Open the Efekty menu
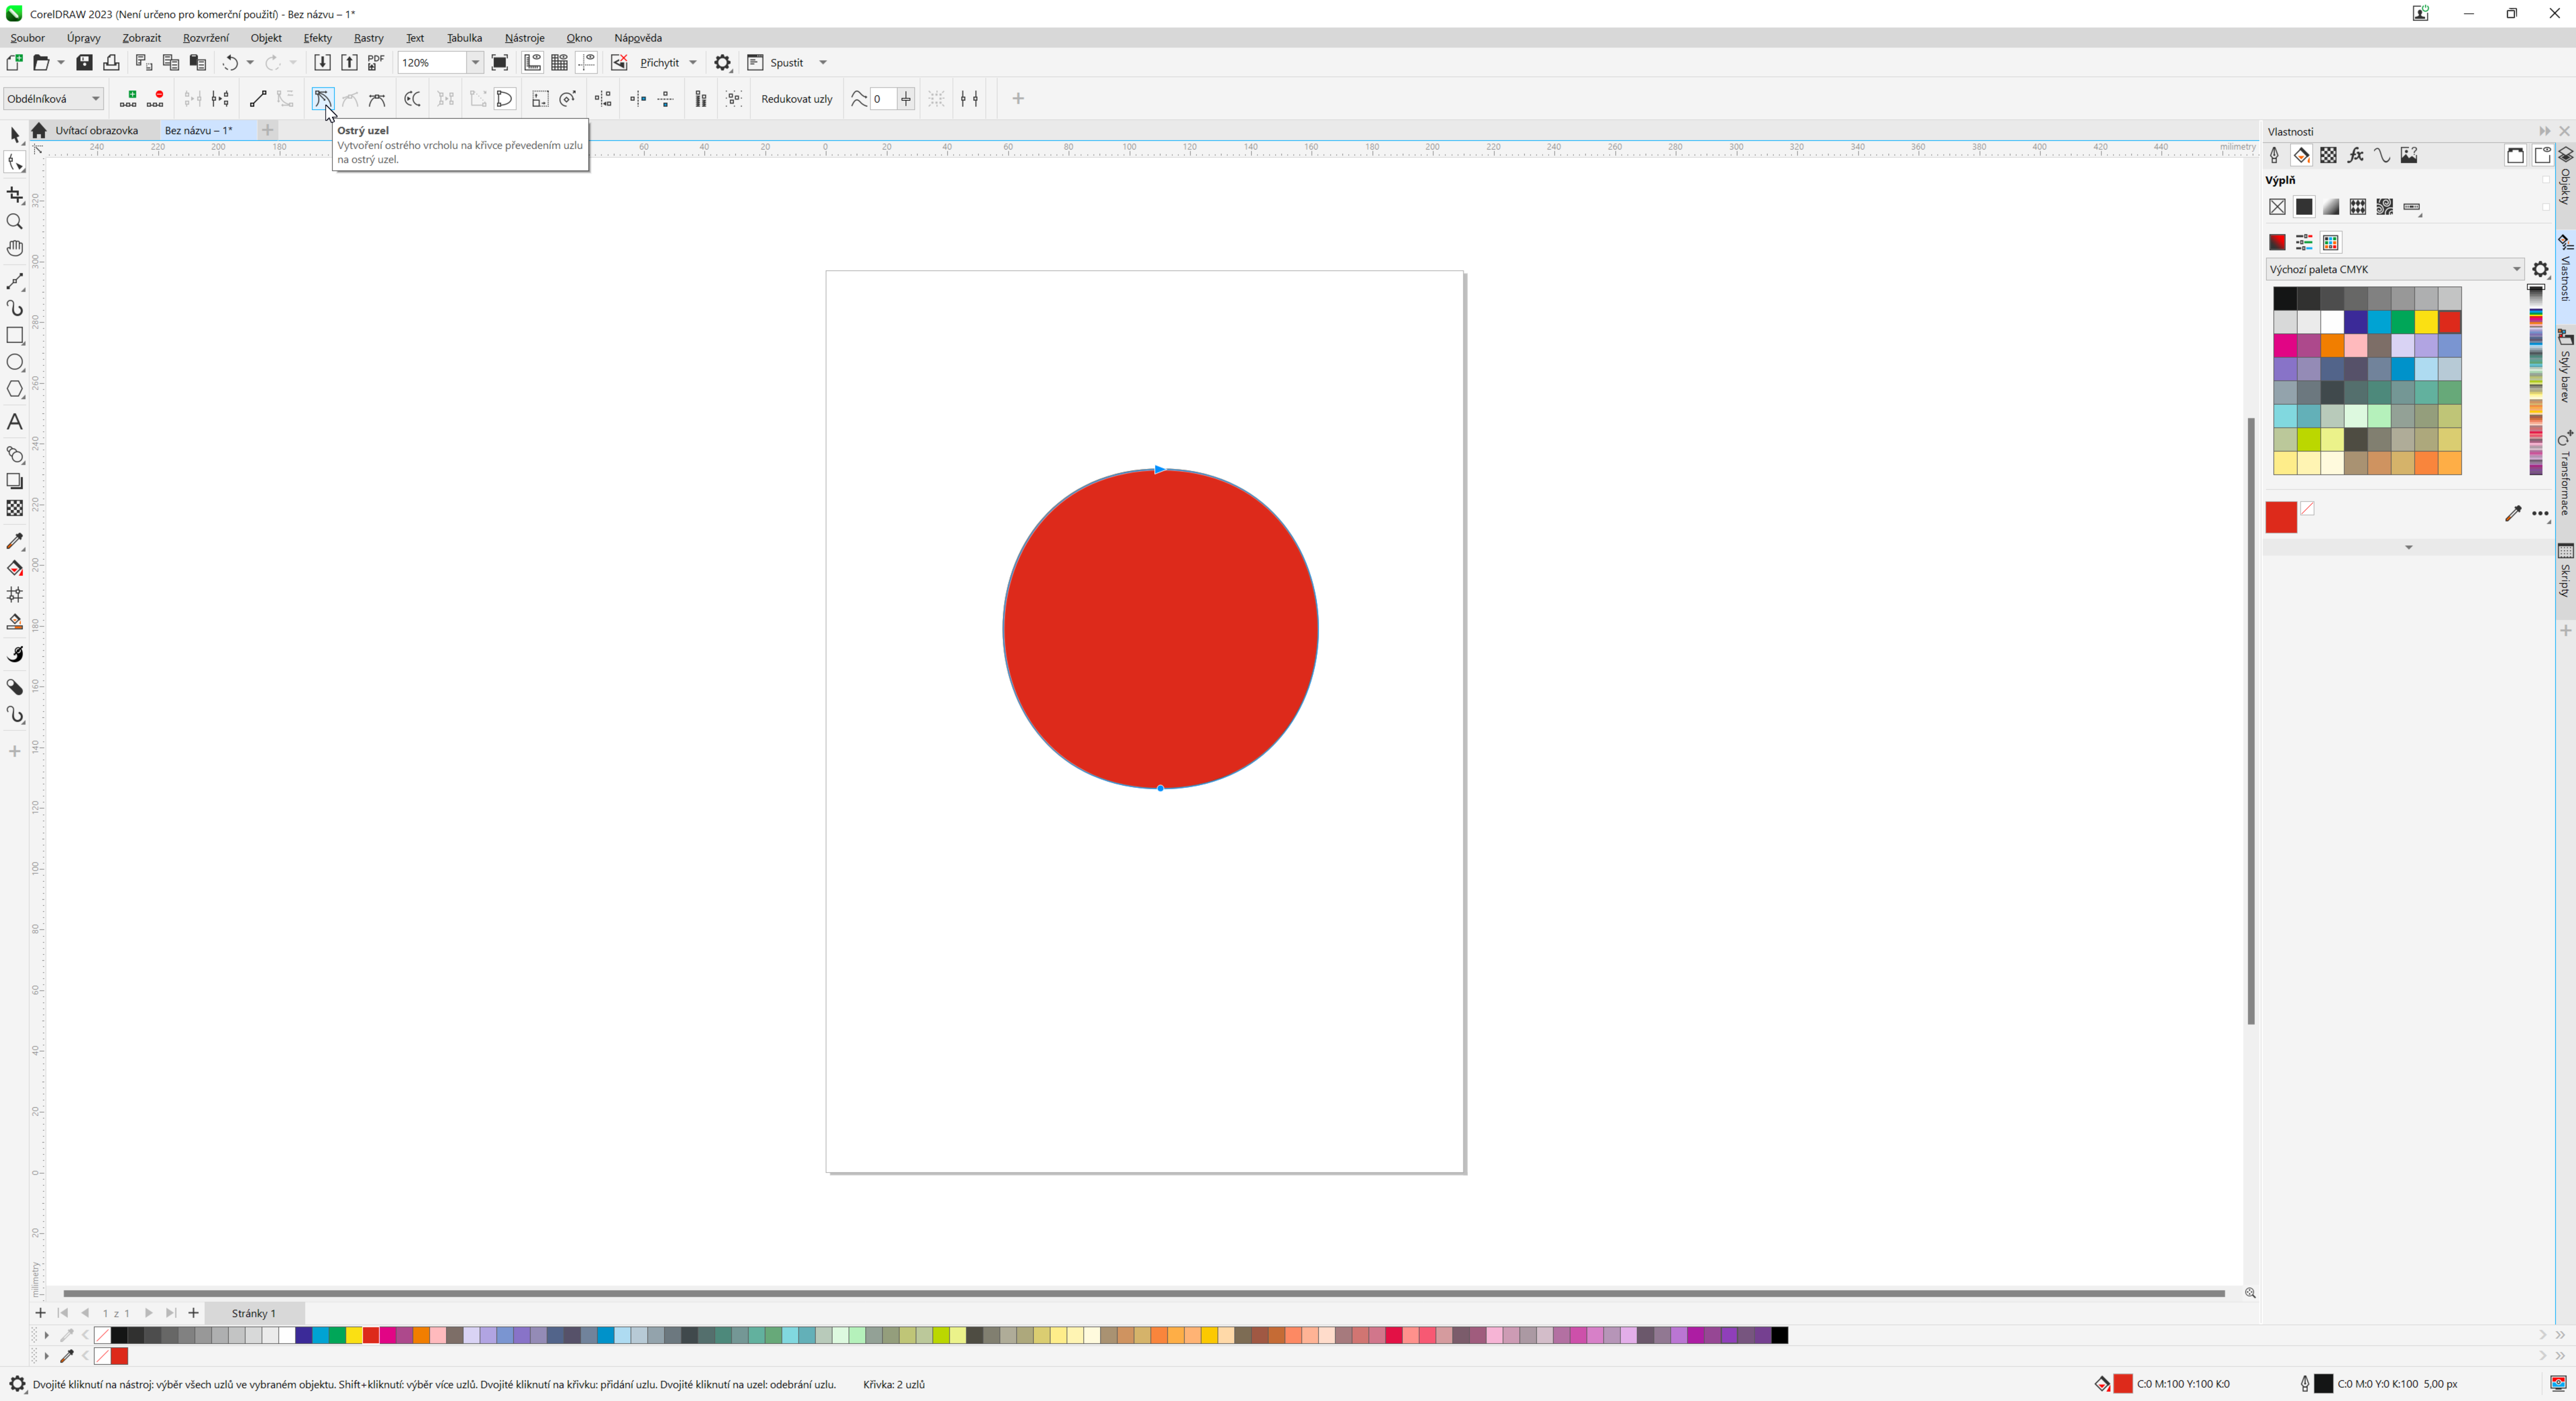 pos(317,38)
